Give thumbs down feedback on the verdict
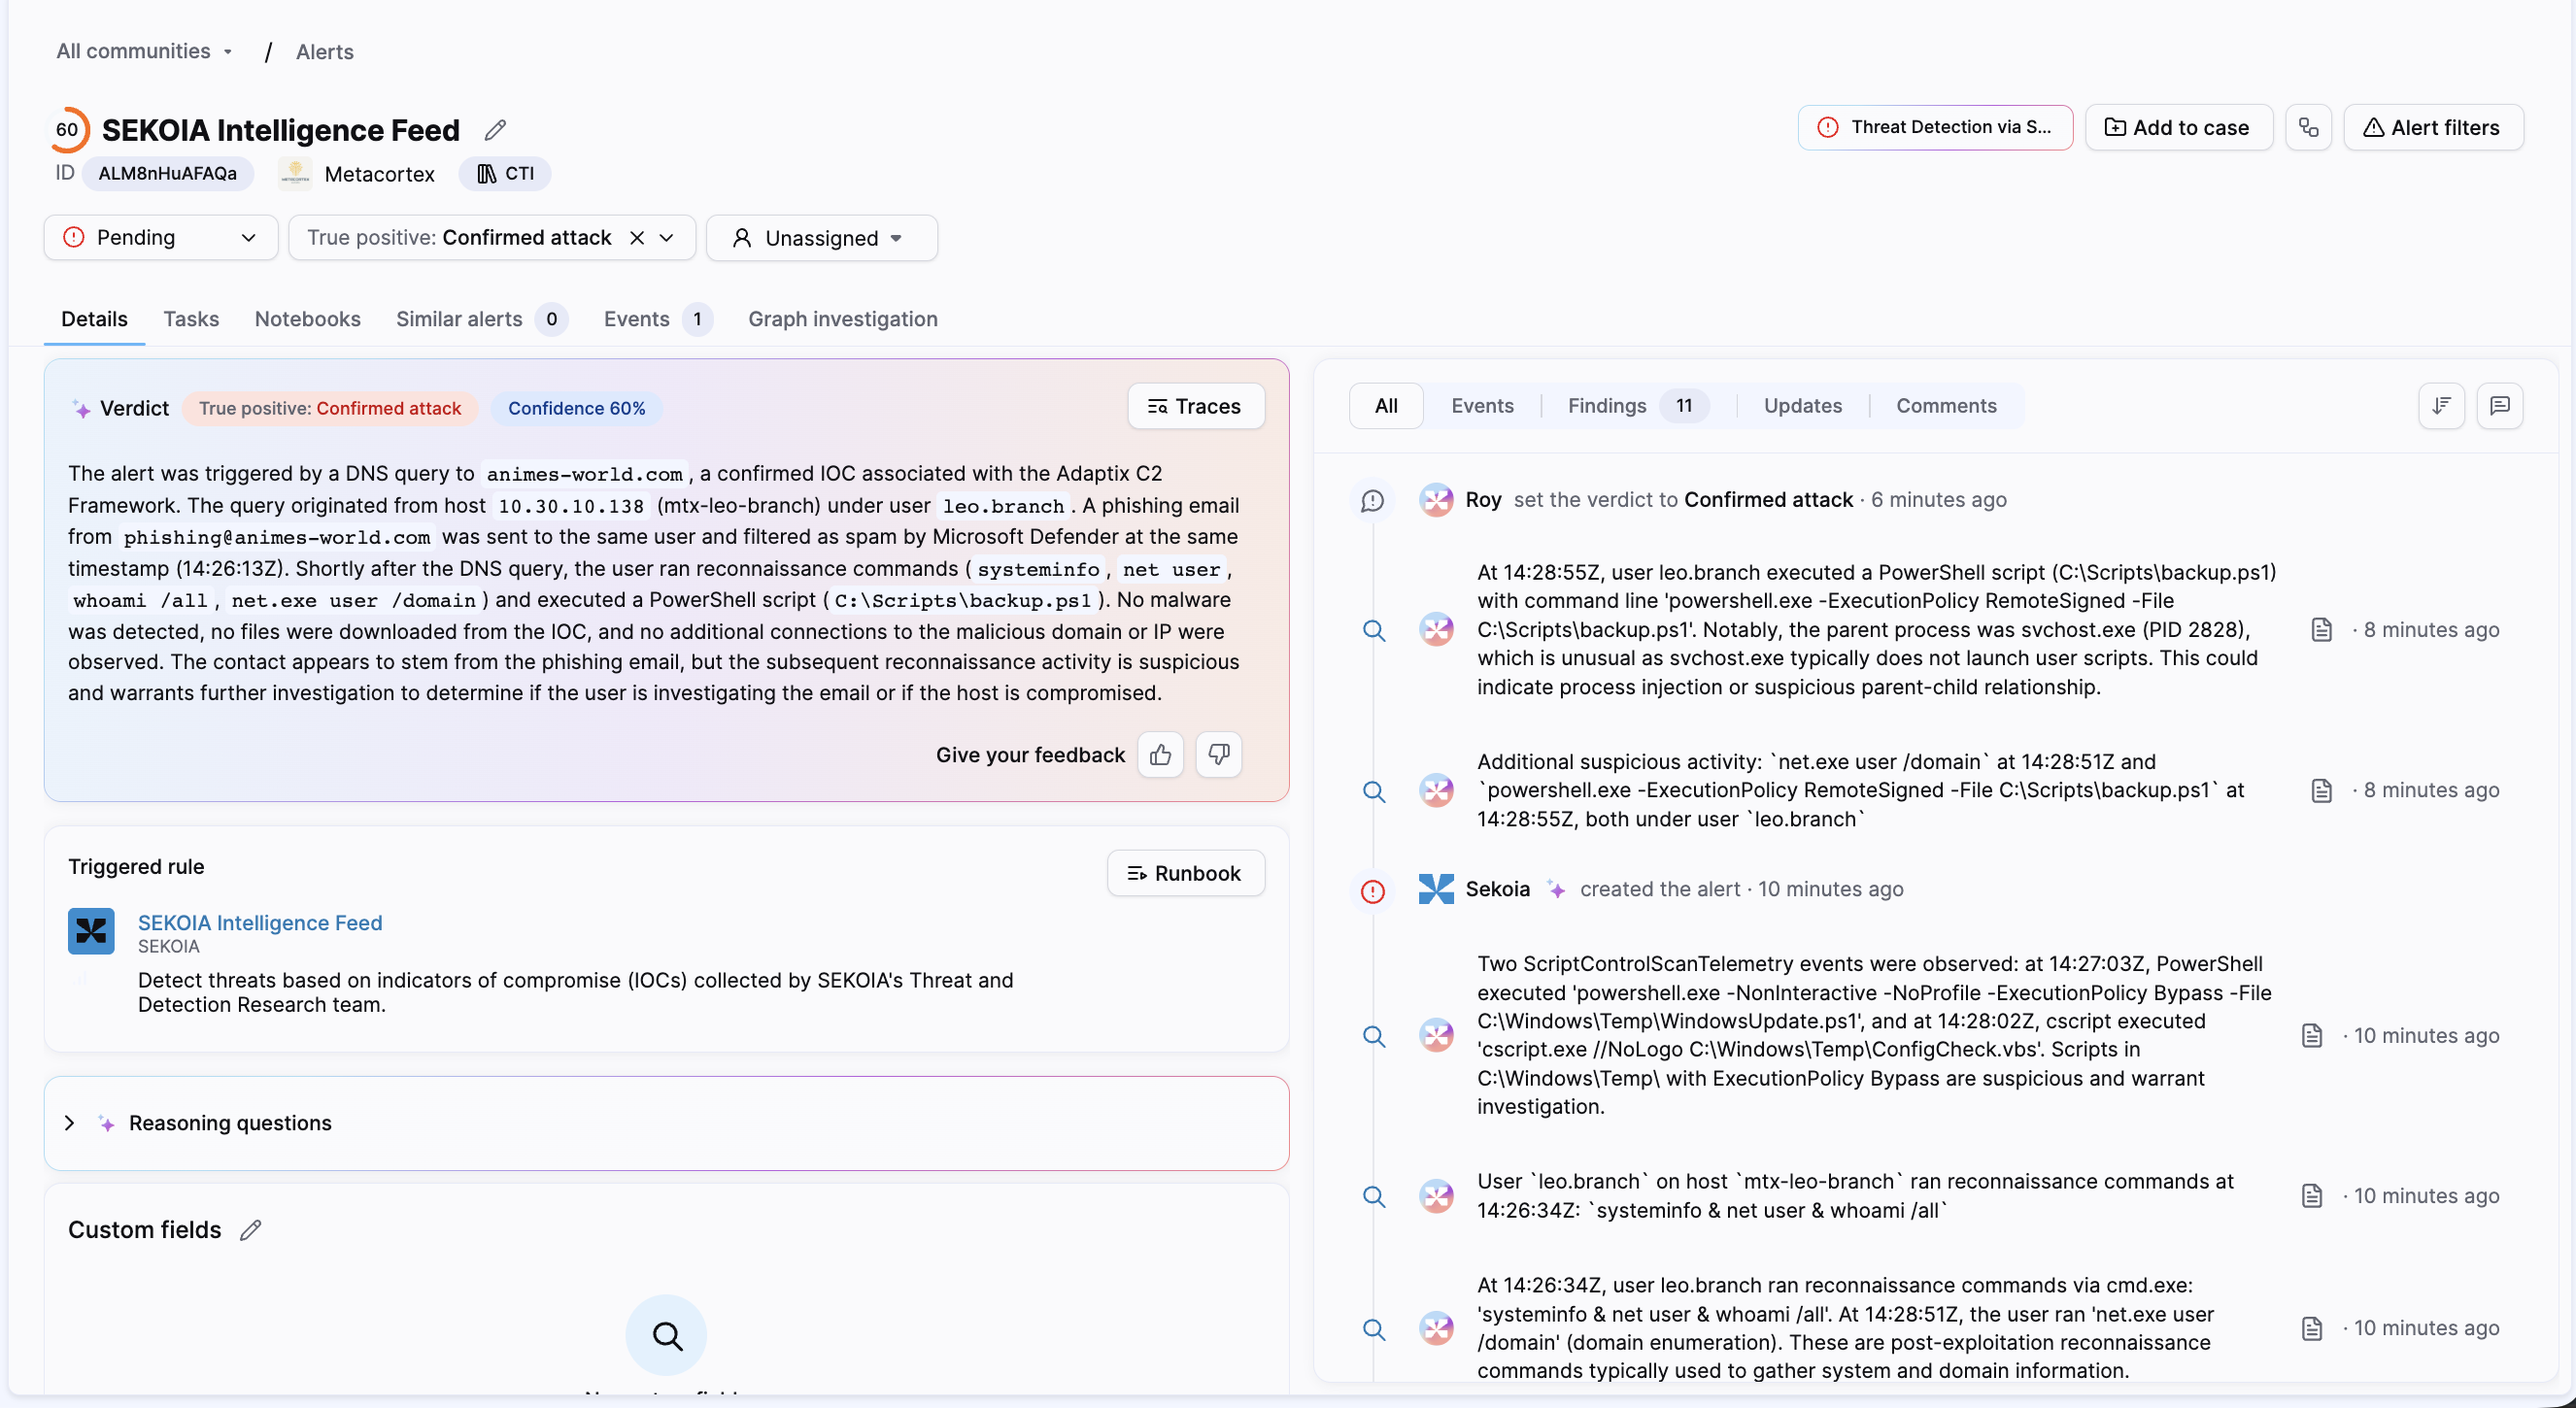Screen dimensions: 2576x1408 click(1218, 754)
